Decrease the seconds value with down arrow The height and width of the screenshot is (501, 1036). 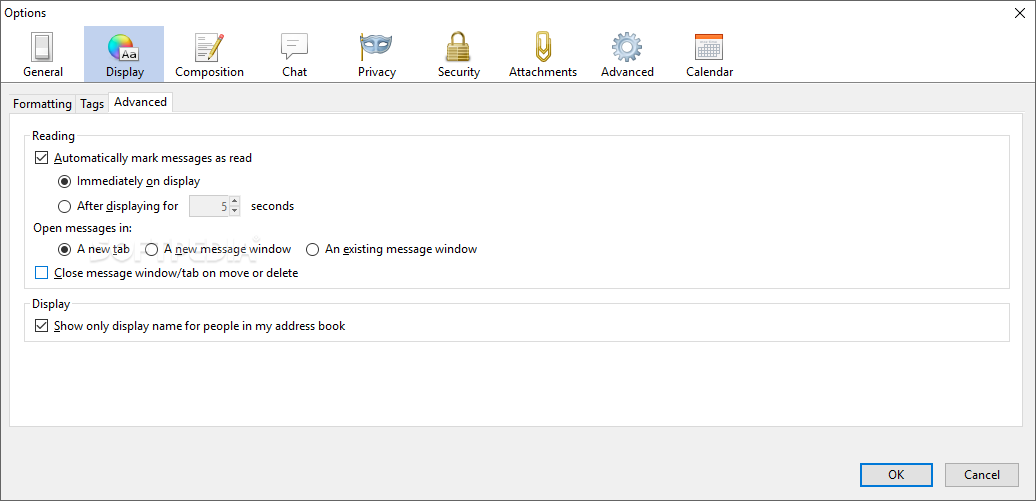point(235,211)
